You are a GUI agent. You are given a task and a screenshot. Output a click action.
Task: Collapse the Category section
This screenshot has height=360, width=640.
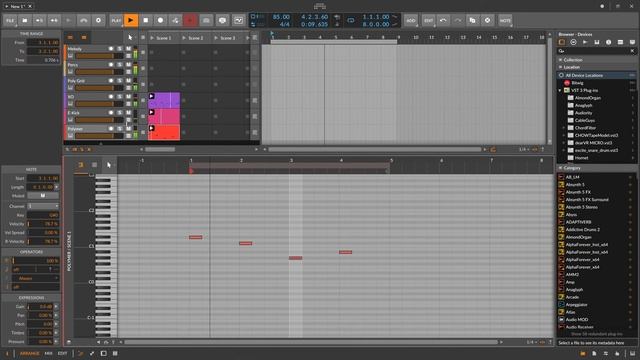point(560,168)
